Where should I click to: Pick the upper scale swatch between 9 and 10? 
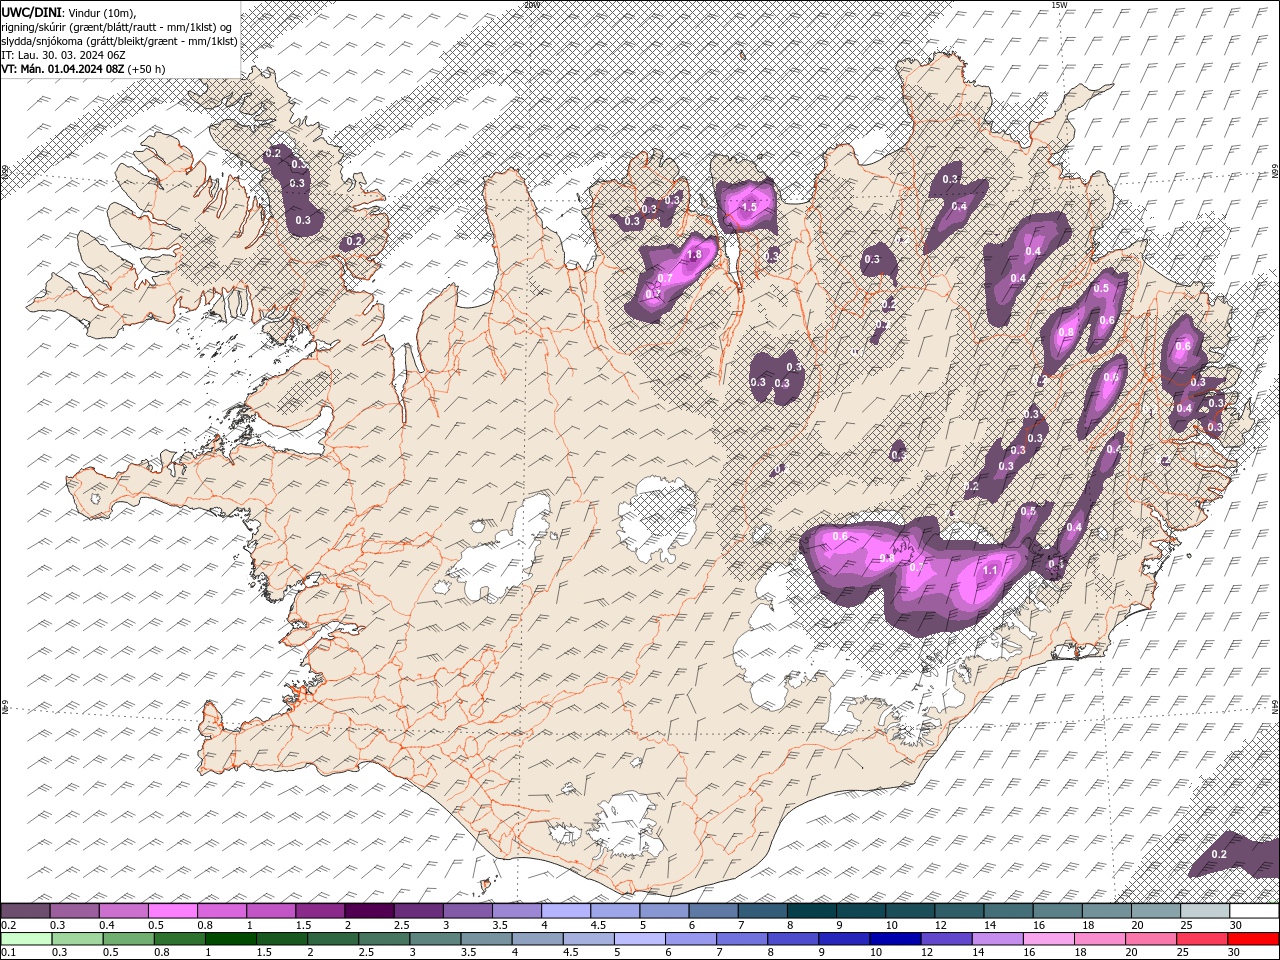pos(861,911)
